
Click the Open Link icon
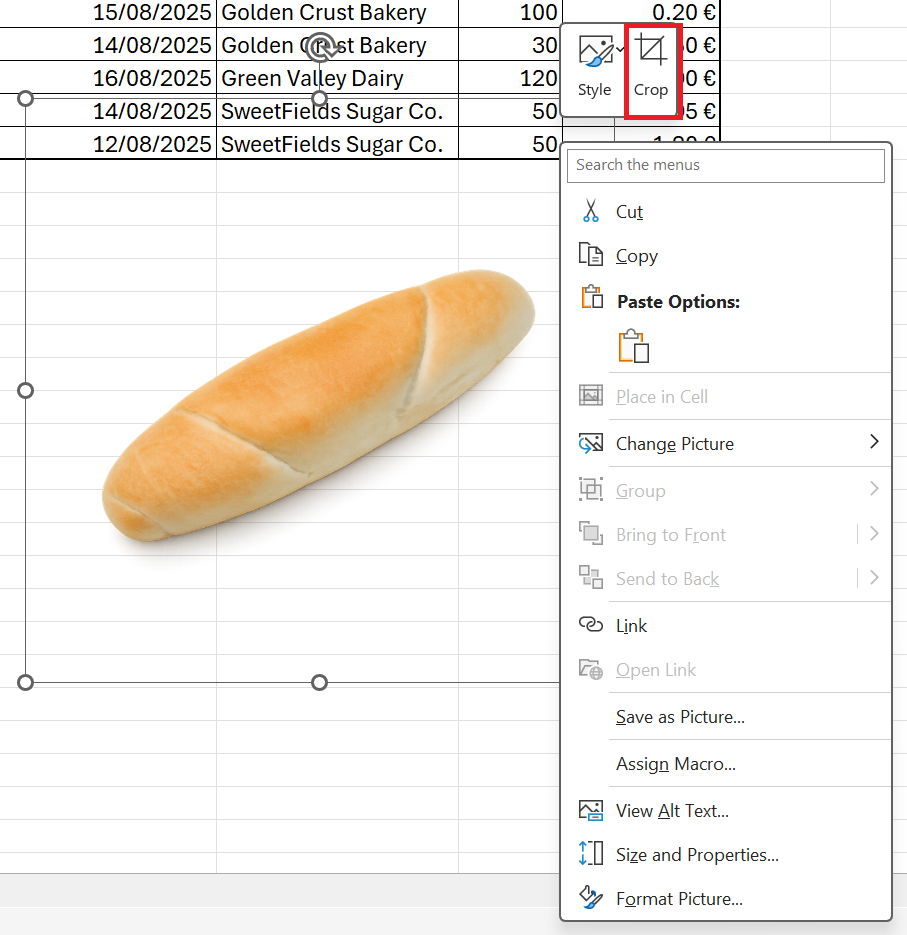[590, 669]
